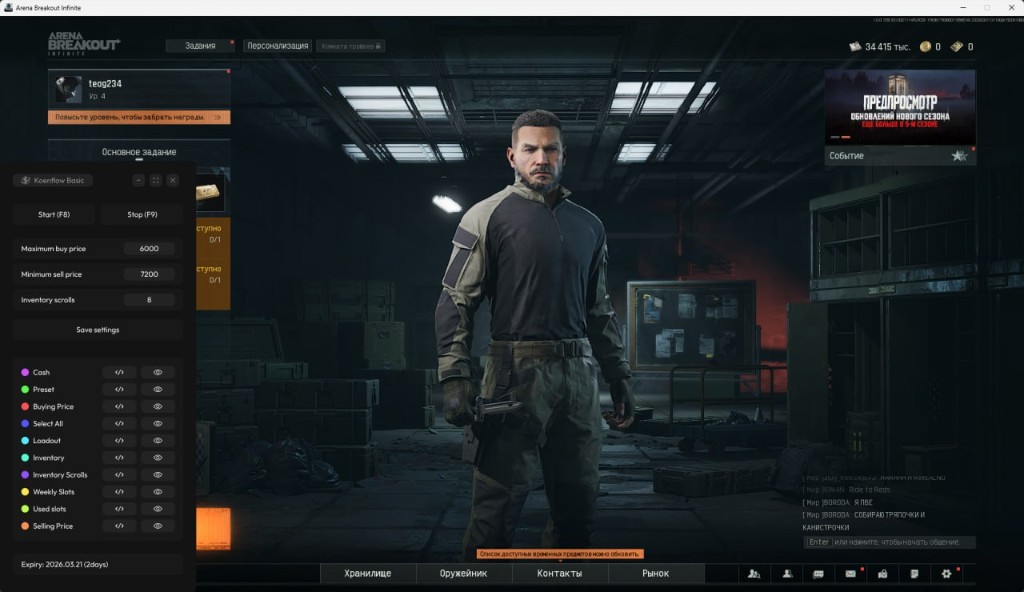The image size is (1024, 592).
Task: Click the green Preset color swatch
Action: tap(25, 389)
